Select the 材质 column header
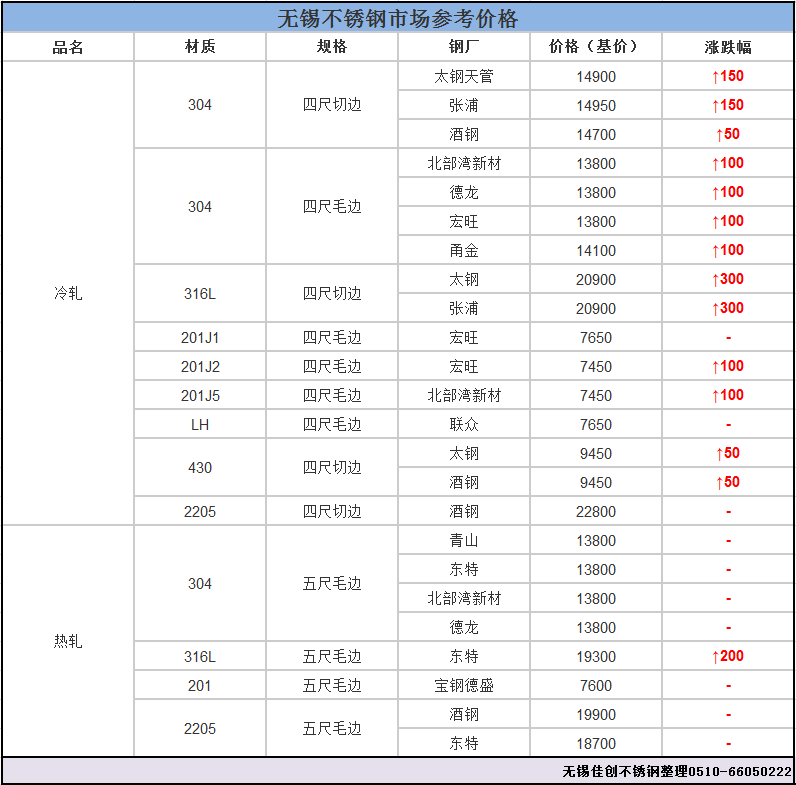The height and width of the screenshot is (785, 796). coord(200,47)
